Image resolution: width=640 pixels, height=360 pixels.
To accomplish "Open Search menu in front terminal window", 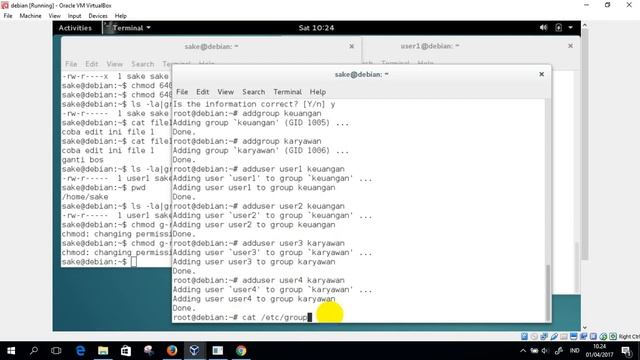I will point(253,92).
